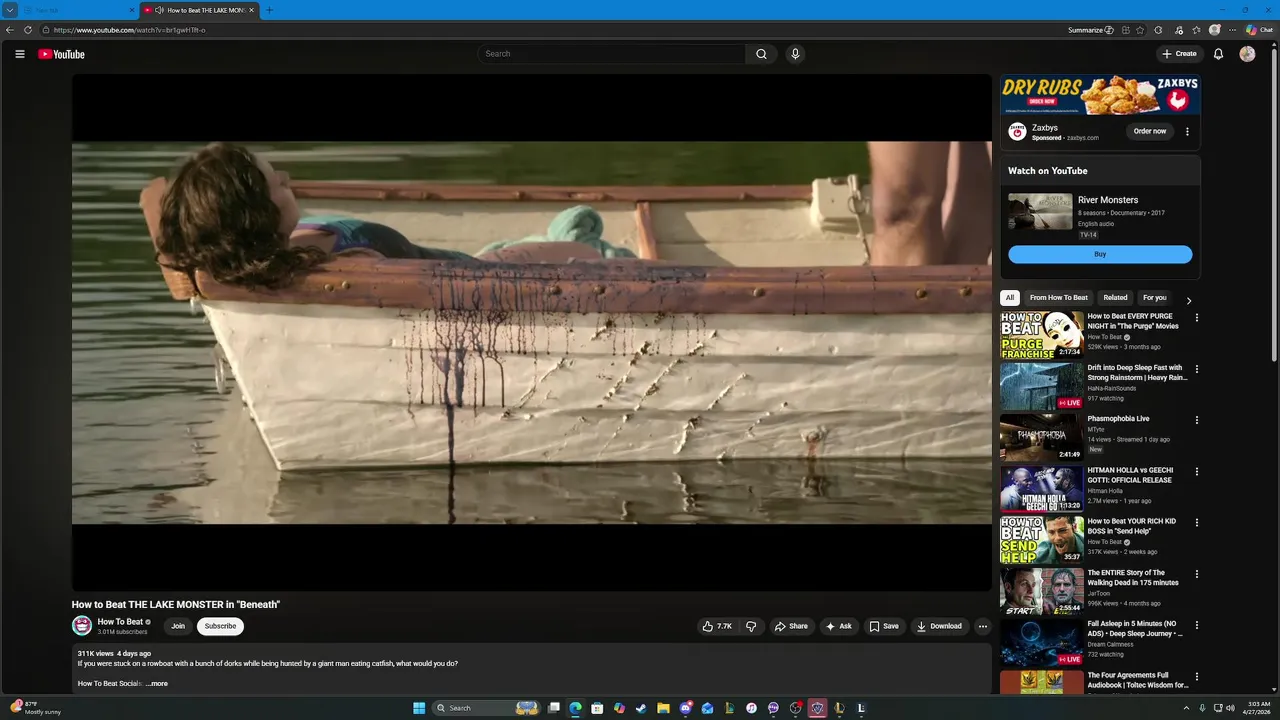Open the YouTube account avatar menu
Viewport: 1280px width, 720px height.
tap(1247, 54)
